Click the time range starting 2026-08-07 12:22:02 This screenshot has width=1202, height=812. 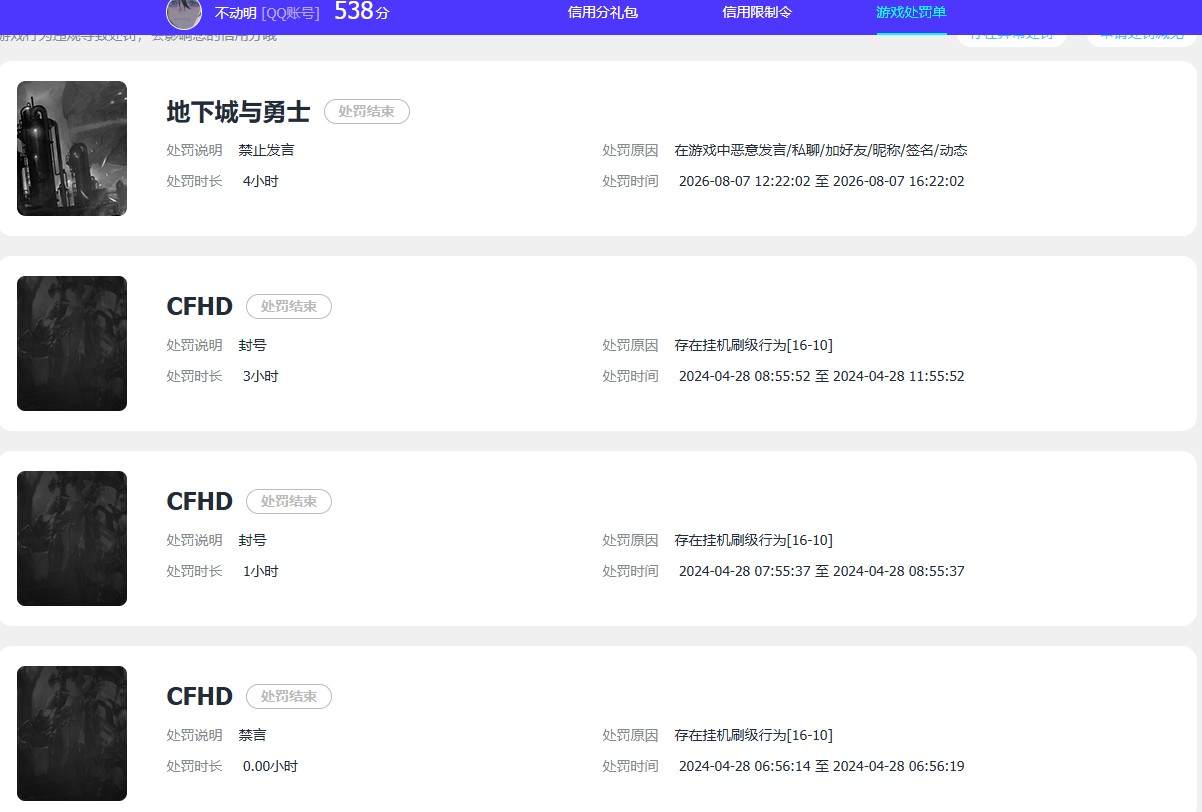click(x=822, y=182)
